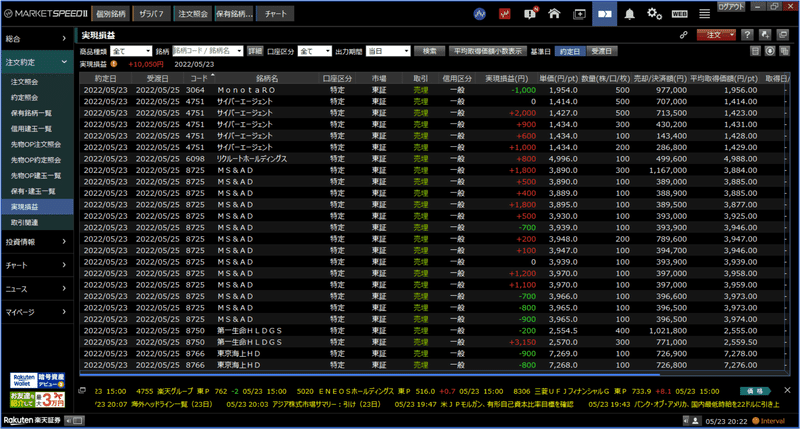
Task: Click the MonotaRO row stock name
Action: [246, 90]
